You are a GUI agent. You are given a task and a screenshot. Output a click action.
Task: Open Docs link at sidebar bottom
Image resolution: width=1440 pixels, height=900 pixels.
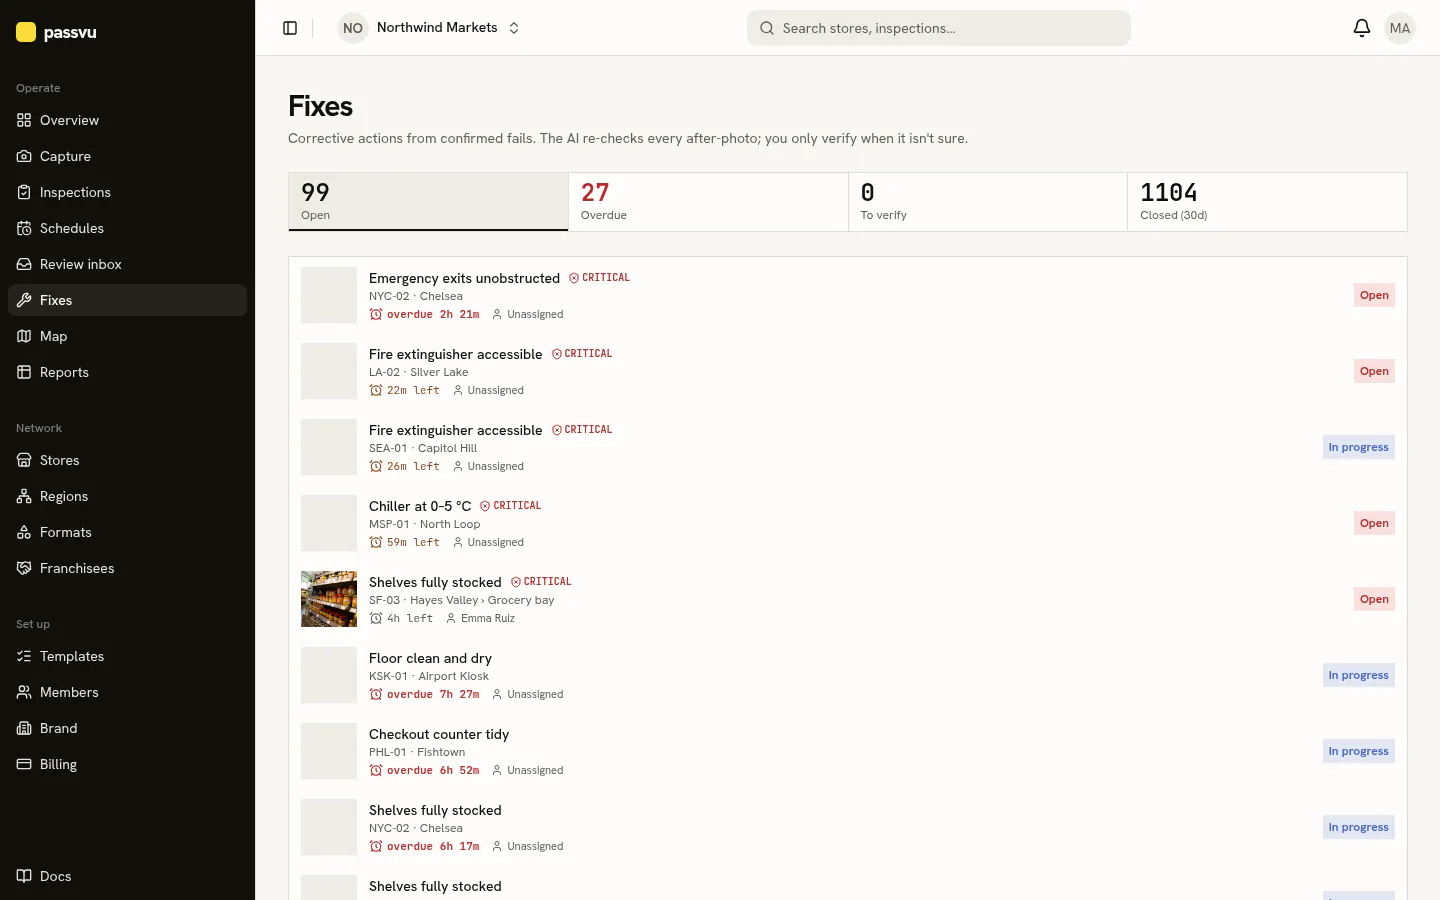coord(127,876)
